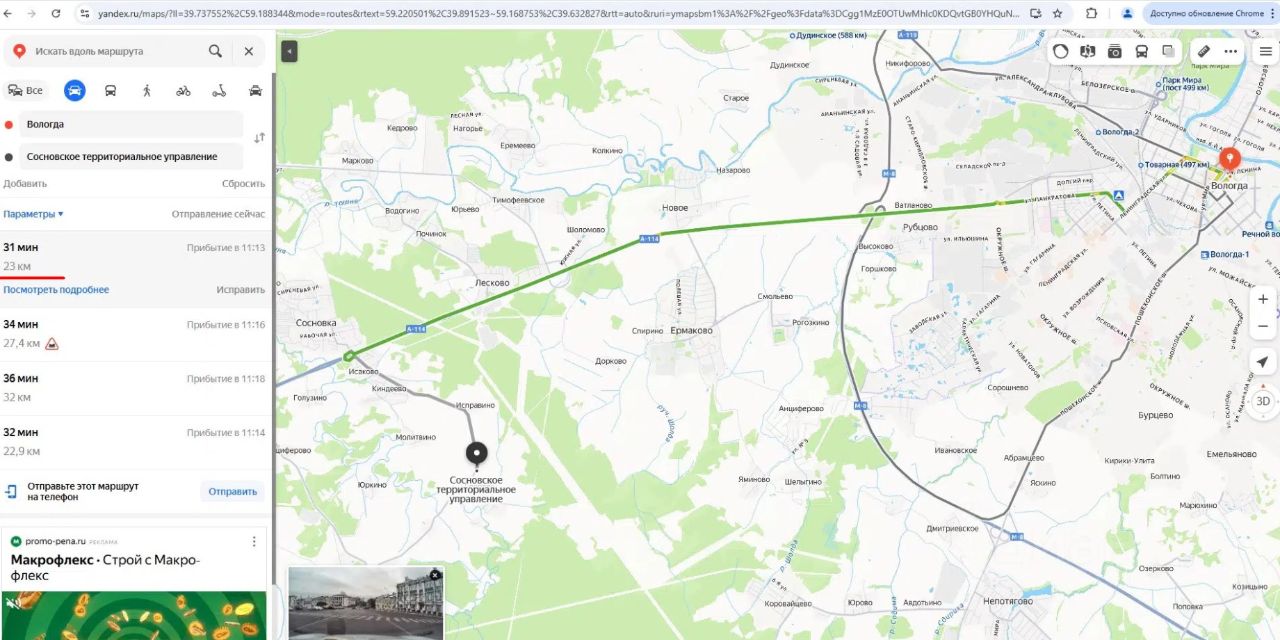Choose the scooter route mode
This screenshot has width=1280, height=640.
point(219,90)
